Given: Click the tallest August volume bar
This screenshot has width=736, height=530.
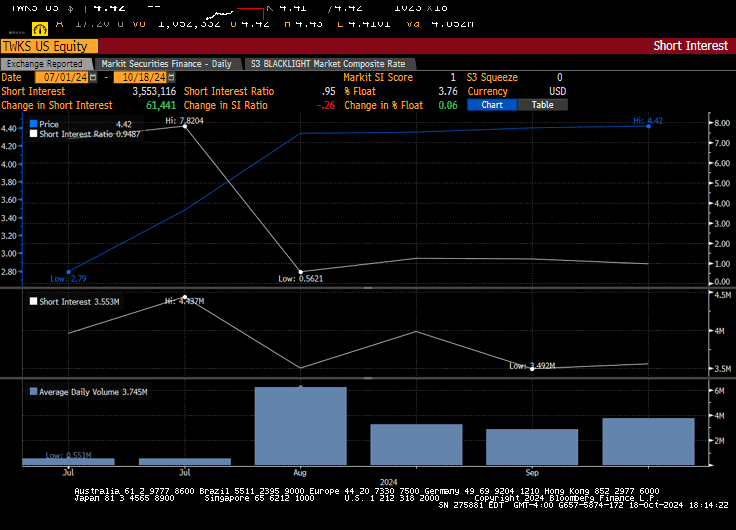Looking at the screenshot, I should [300, 426].
